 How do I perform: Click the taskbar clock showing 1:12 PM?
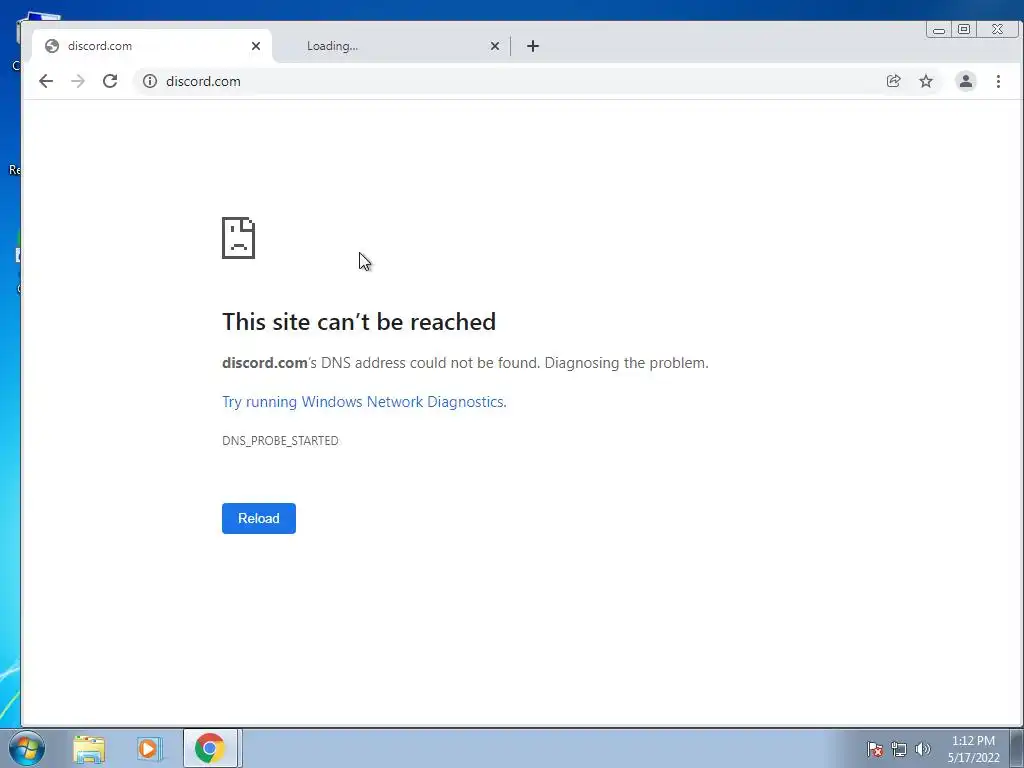[x=973, y=749]
